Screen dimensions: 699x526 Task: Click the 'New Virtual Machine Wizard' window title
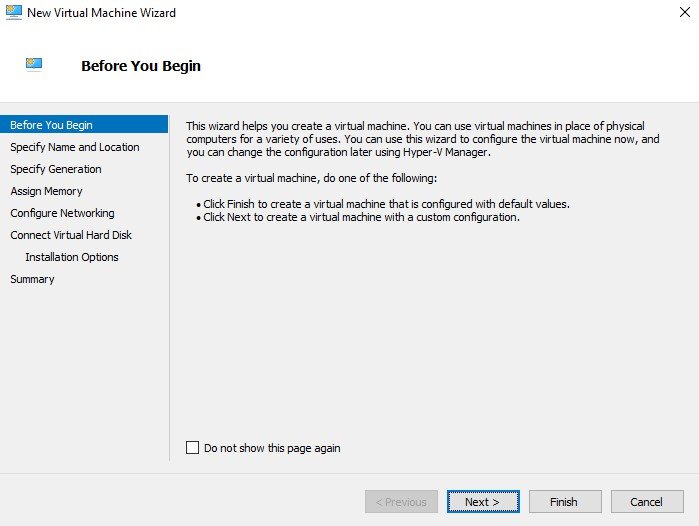(x=101, y=12)
